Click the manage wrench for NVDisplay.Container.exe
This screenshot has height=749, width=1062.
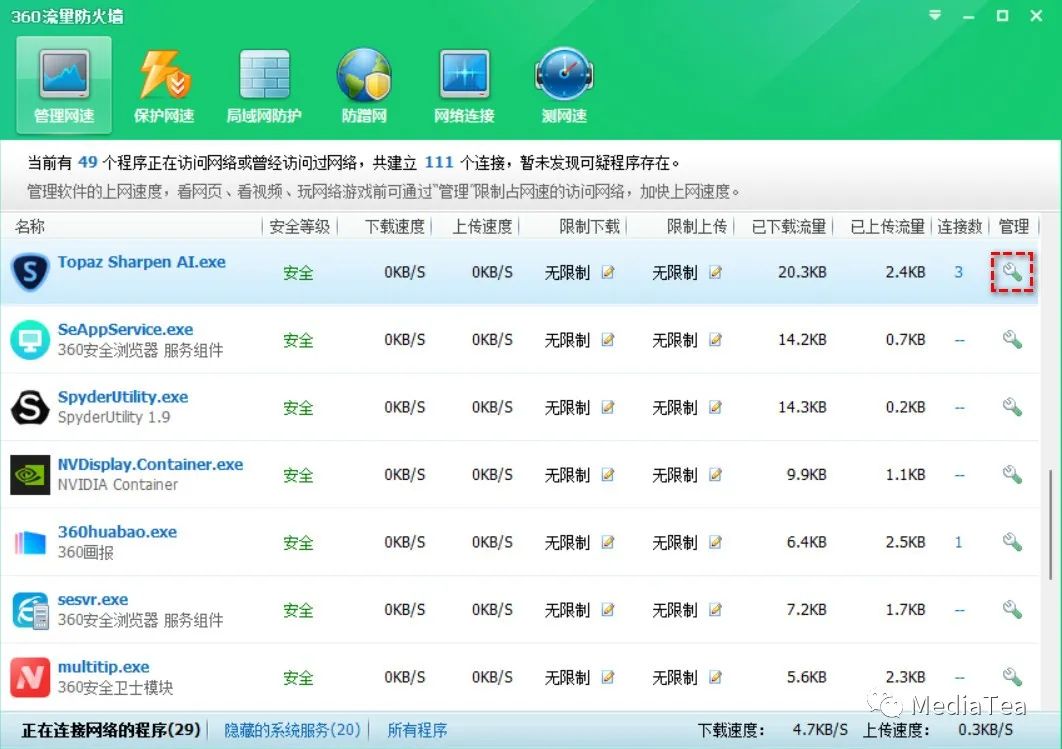click(1012, 474)
